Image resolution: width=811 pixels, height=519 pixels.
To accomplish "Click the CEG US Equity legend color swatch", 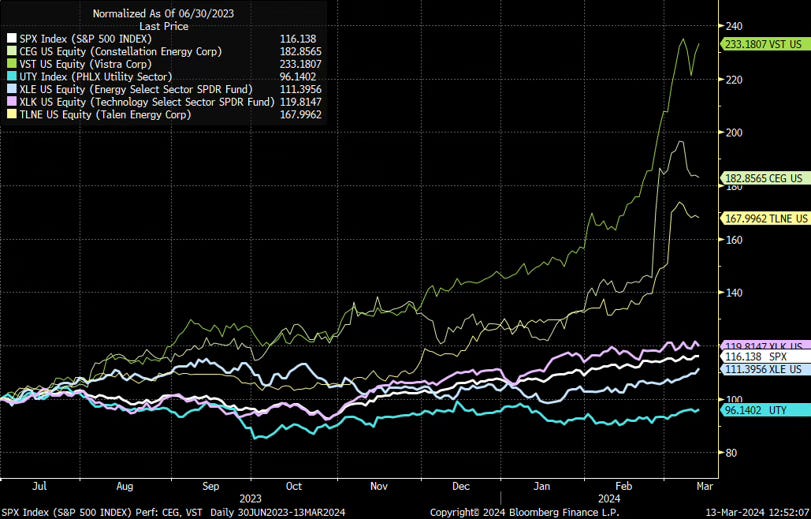I will tap(11, 51).
